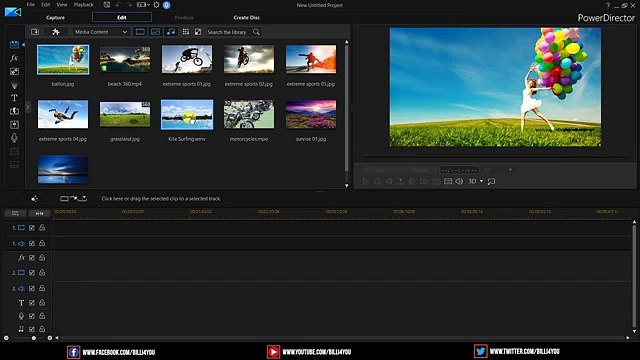Click the search magnifier icon
The height and width of the screenshot is (360, 640).
[x=256, y=32]
